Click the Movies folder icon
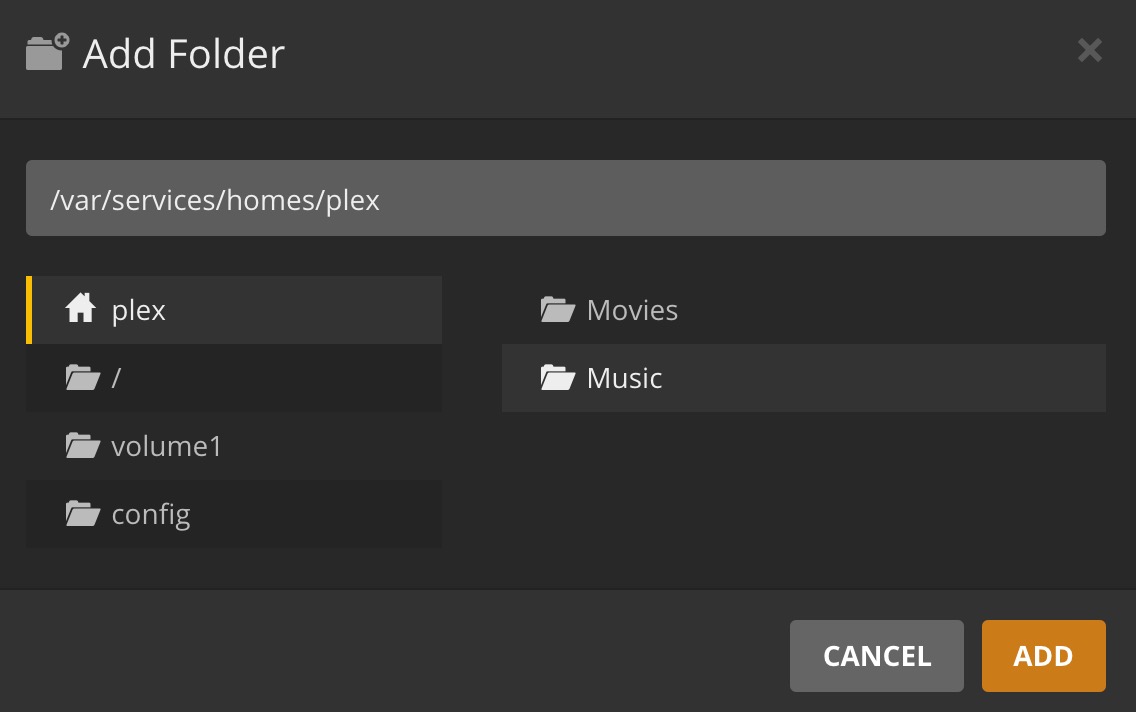This screenshot has height=712, width=1136. pyautogui.click(x=558, y=310)
